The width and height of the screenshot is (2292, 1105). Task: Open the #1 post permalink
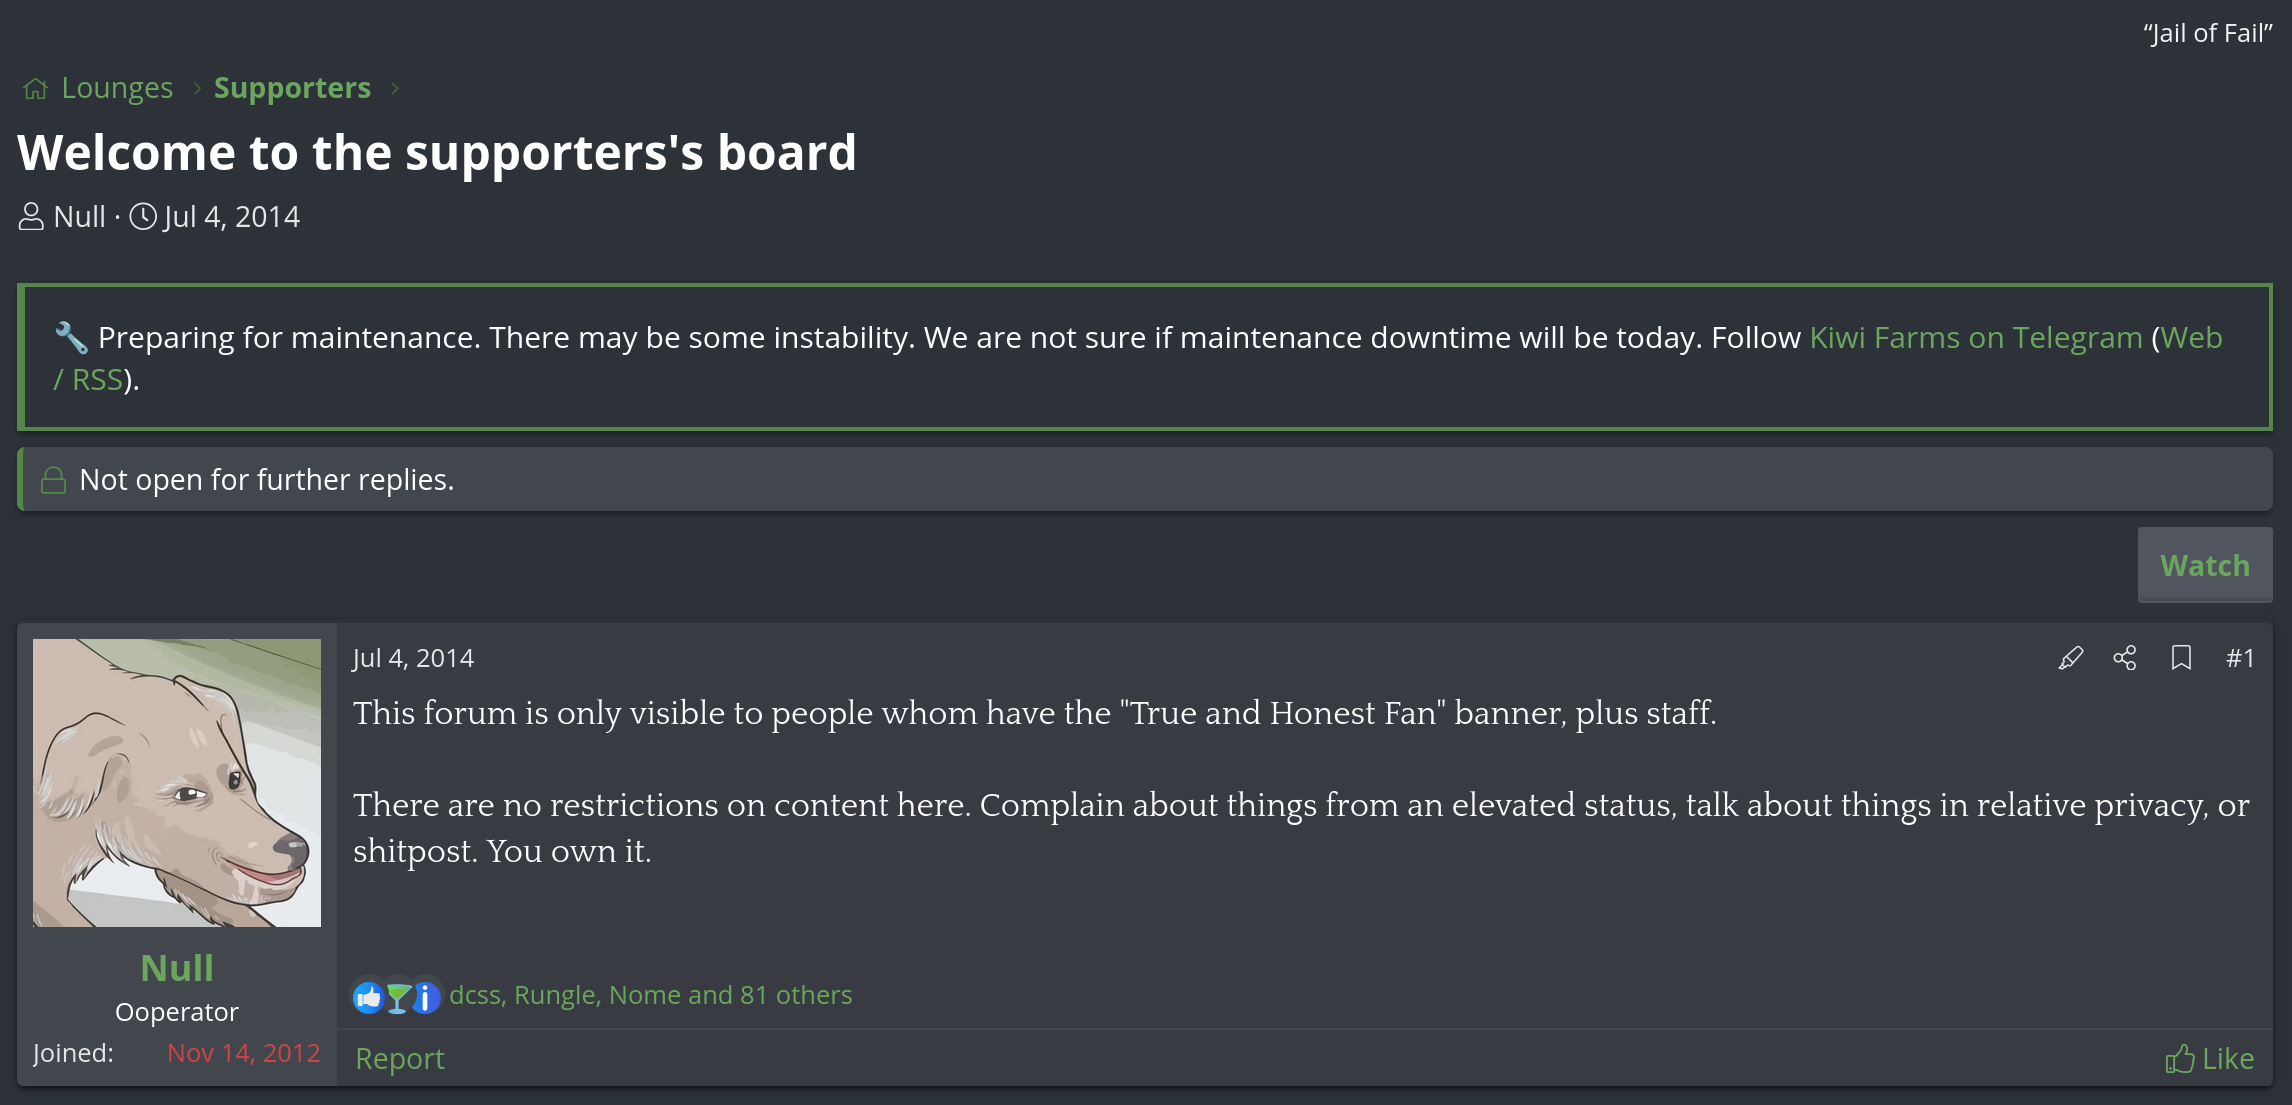click(2240, 658)
